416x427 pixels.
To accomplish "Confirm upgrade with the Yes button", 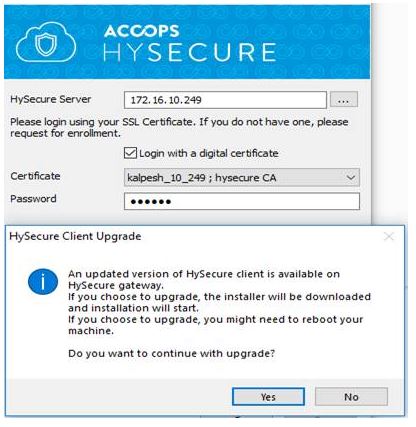I will (x=268, y=397).
